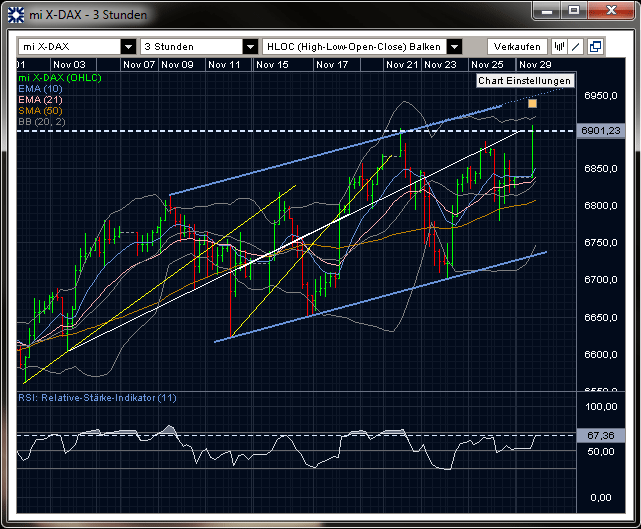Click the 6750,0 price axis label
The height and width of the screenshot is (529, 641).
(601, 243)
